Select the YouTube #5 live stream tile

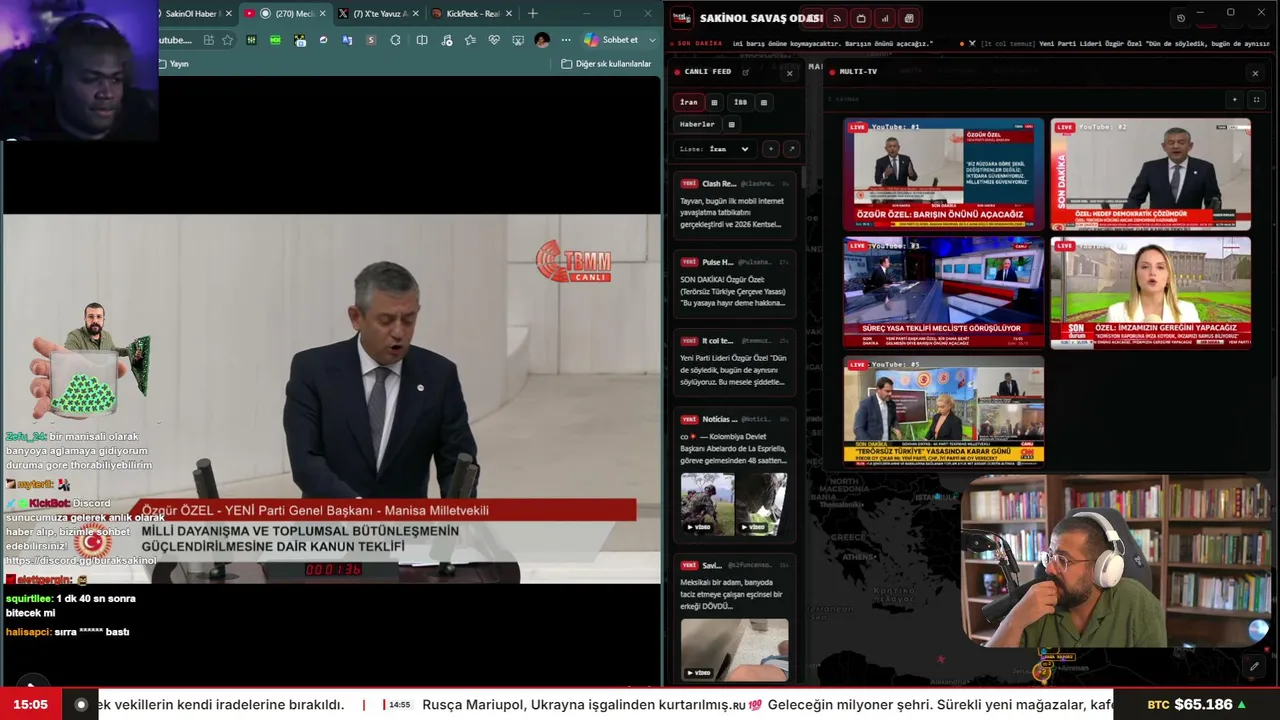point(943,411)
